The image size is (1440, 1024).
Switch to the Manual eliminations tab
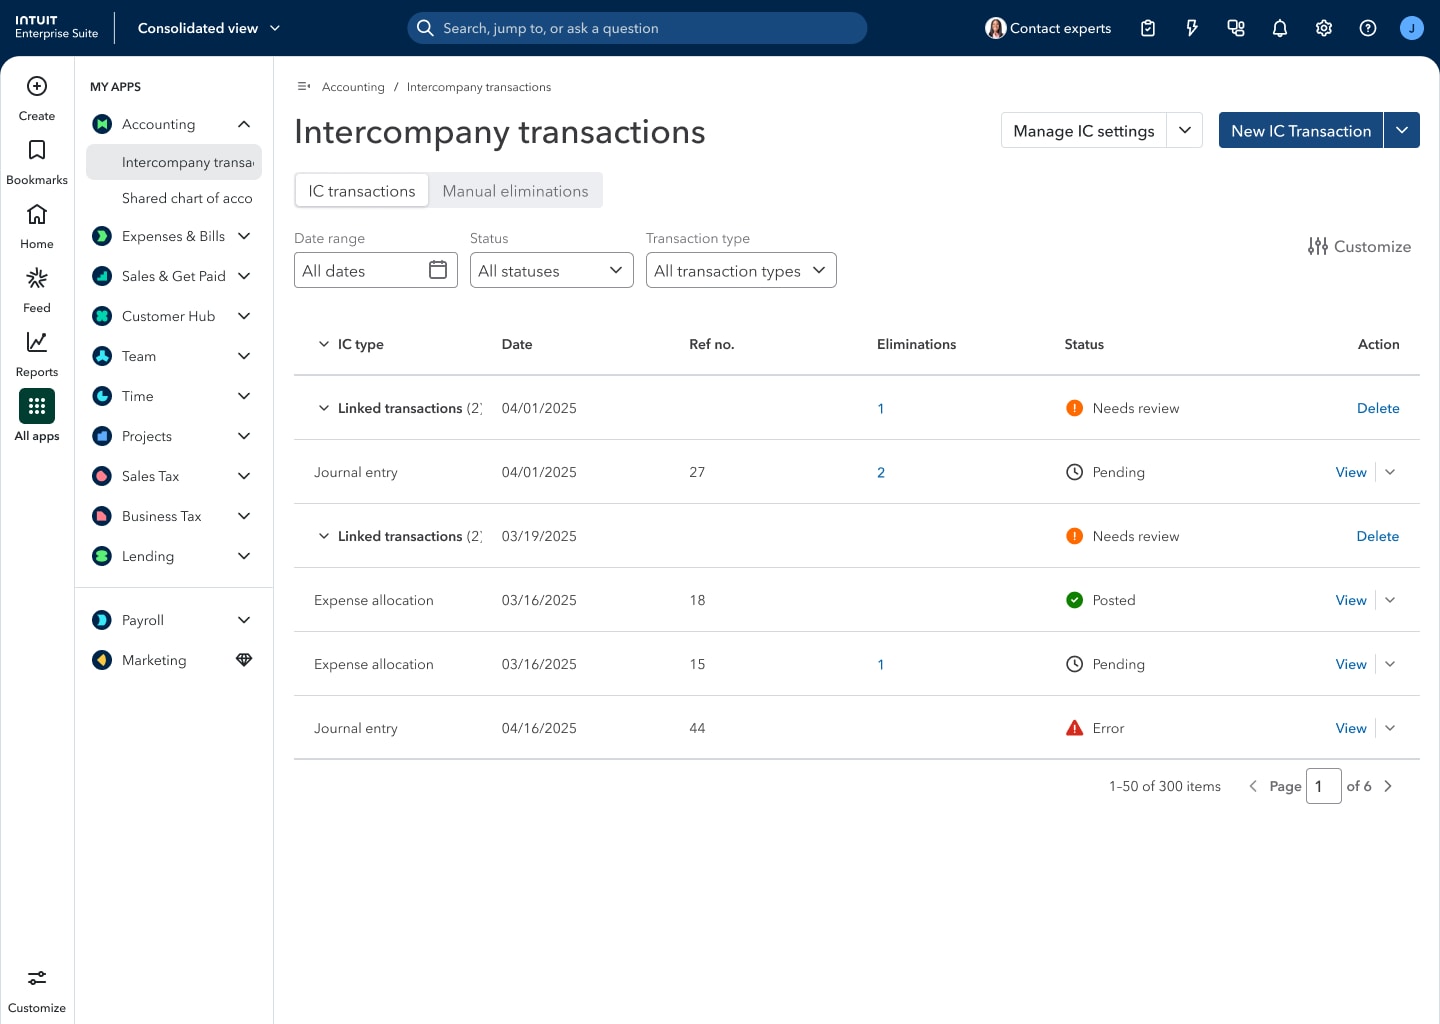516,190
